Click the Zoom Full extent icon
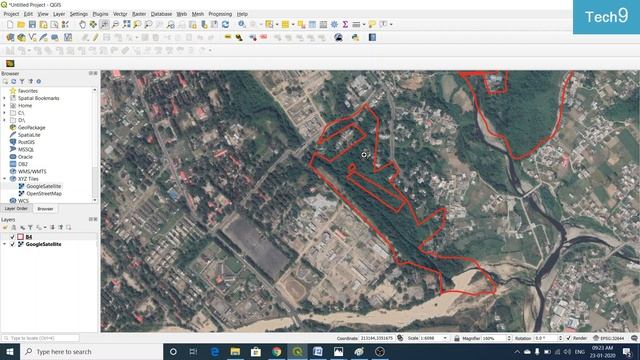The image size is (640, 360). tap(127, 24)
